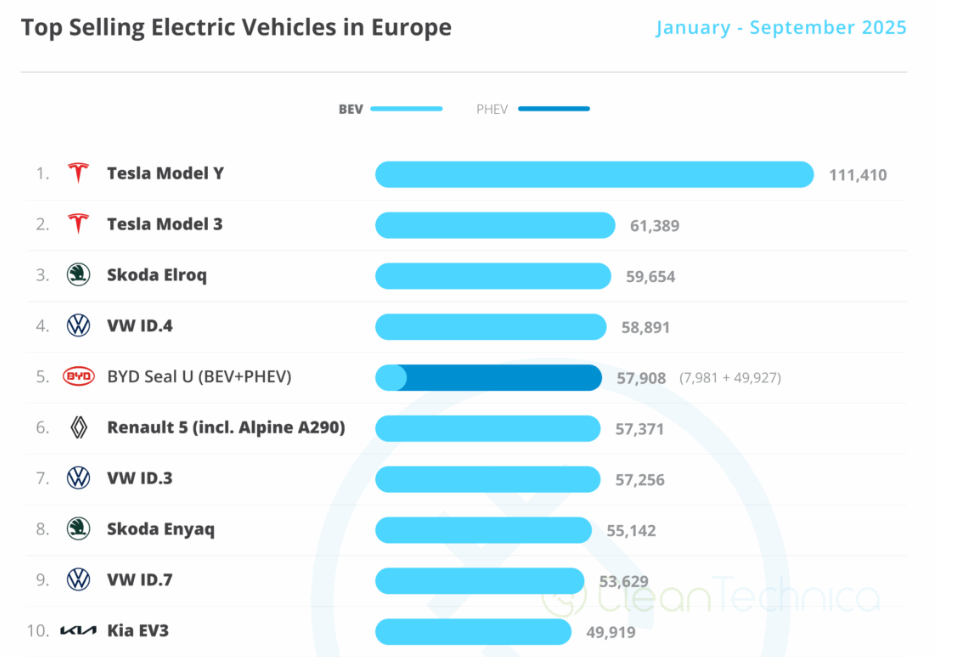This screenshot has height=657, width=955.
Task: Click the Skoda logo next to Elroq
Action: pyautogui.click(x=78, y=275)
